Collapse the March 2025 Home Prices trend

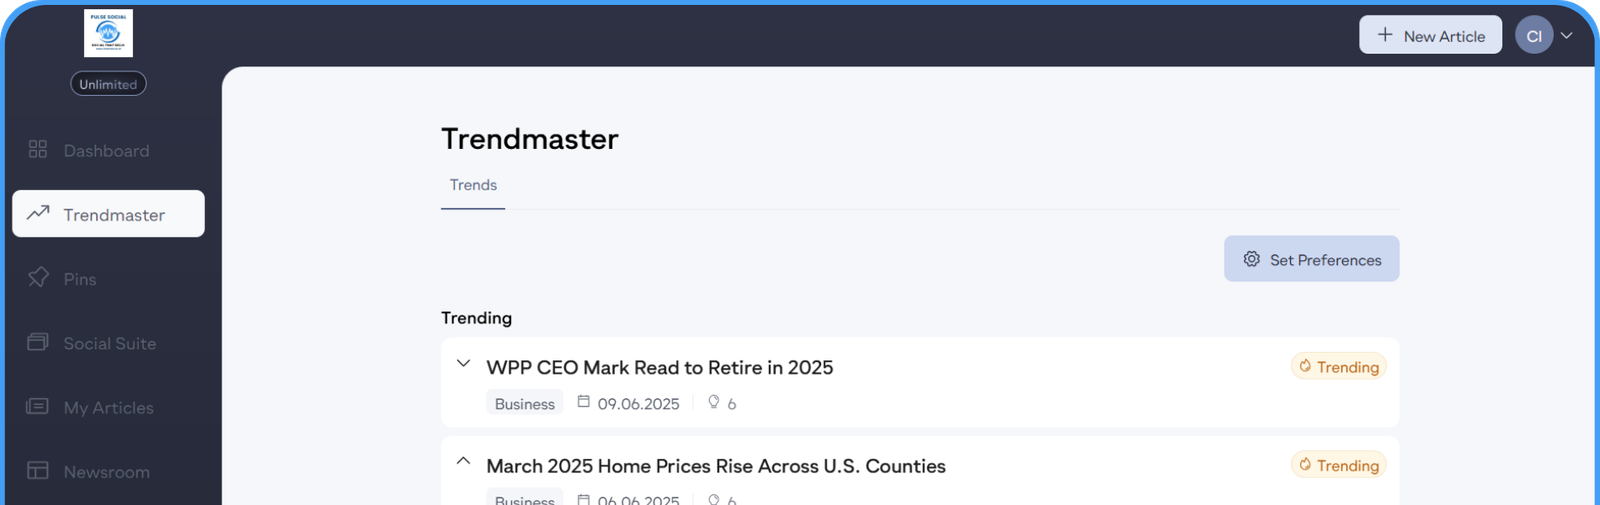(463, 461)
